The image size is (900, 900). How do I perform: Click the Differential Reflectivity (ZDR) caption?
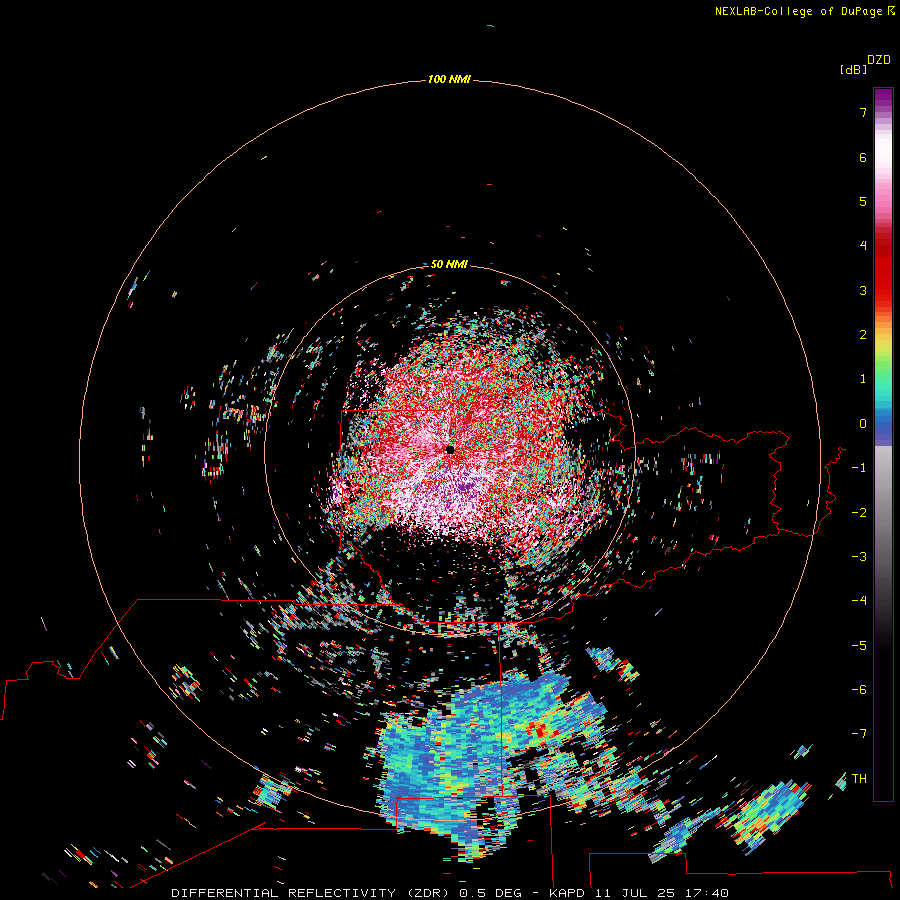[312, 893]
